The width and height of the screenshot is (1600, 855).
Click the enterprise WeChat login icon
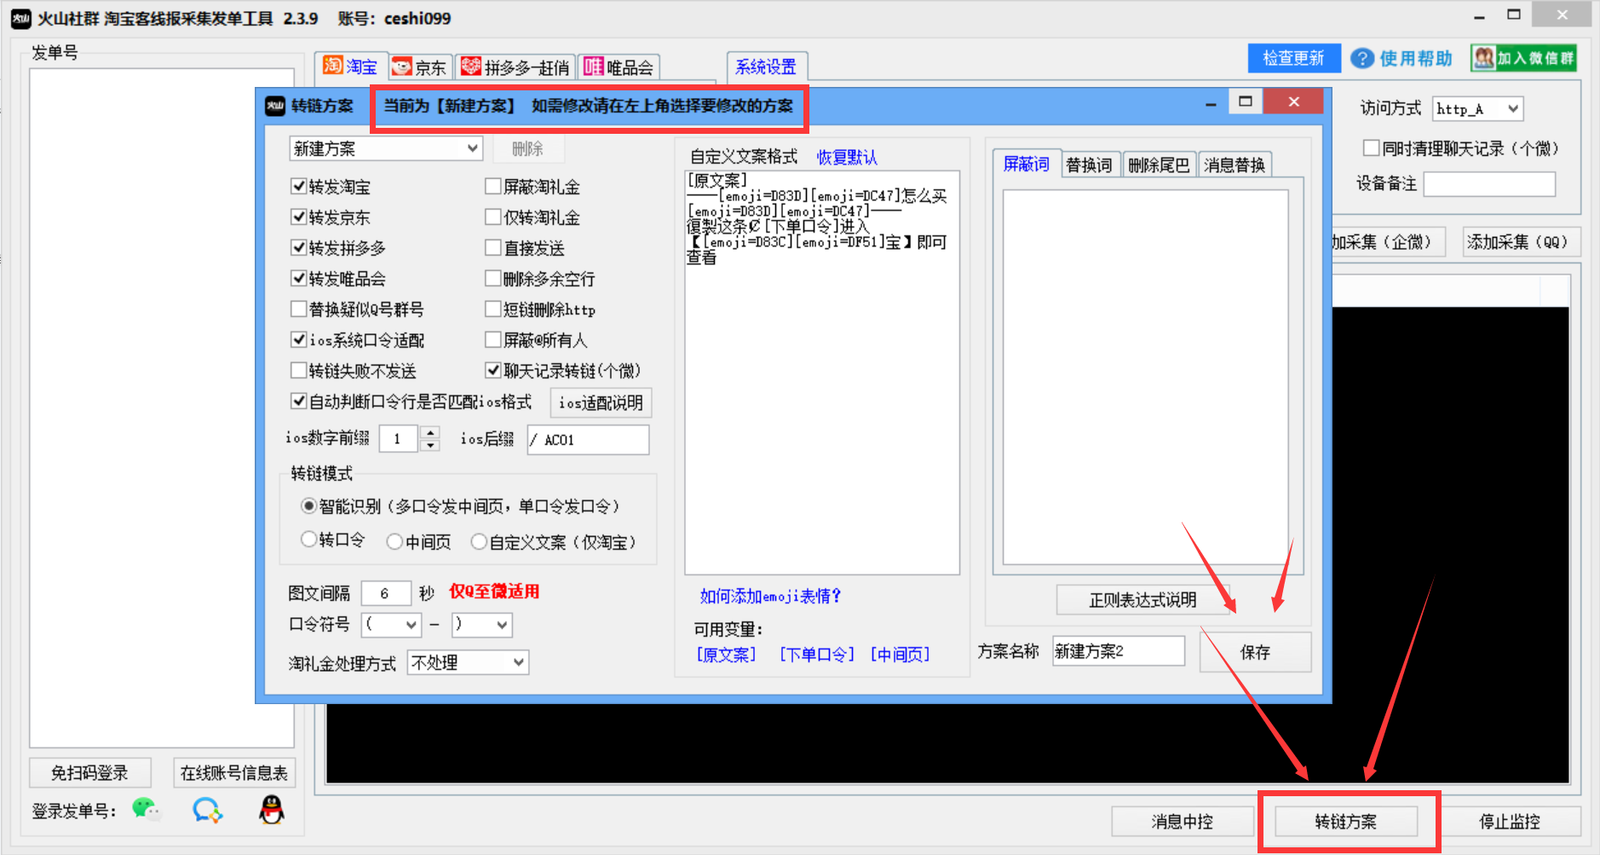click(x=207, y=810)
